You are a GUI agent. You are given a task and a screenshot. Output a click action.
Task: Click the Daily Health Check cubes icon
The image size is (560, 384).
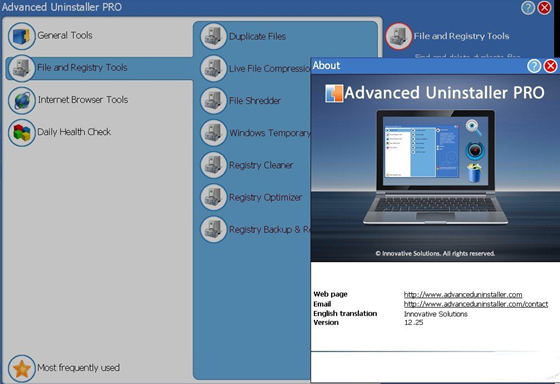21,132
